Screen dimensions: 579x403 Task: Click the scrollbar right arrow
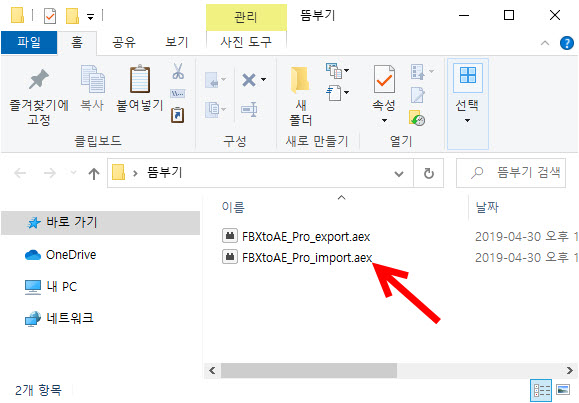(x=570, y=370)
